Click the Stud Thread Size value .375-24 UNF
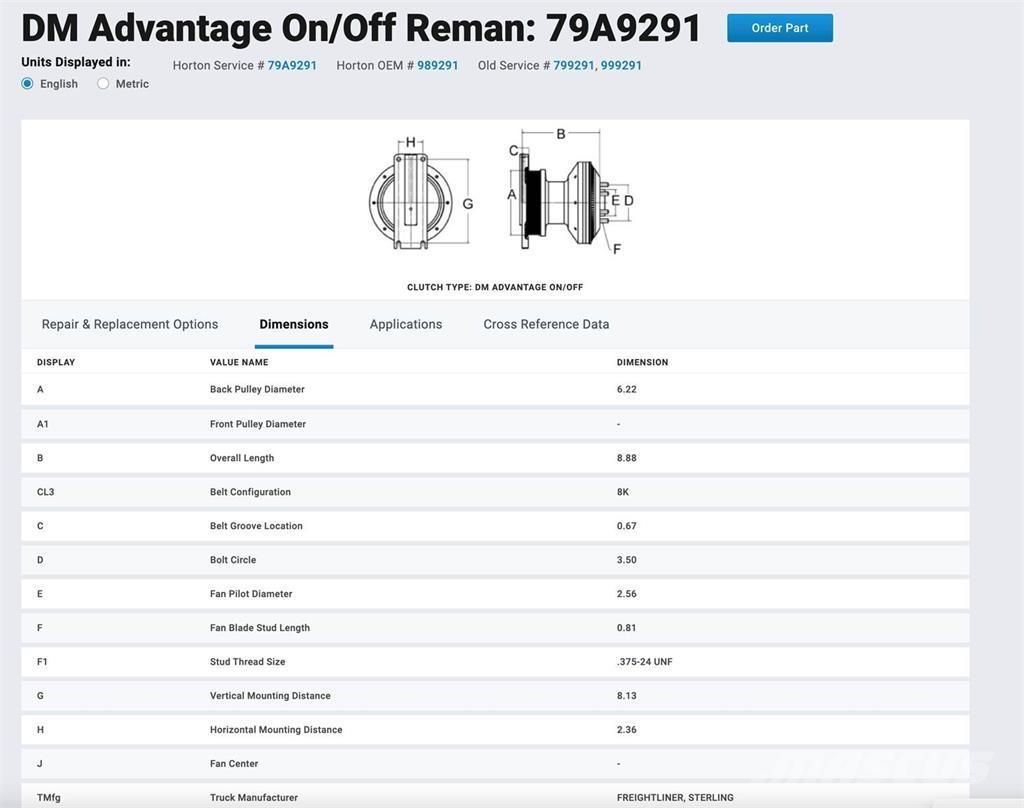This screenshot has width=1024, height=808. point(644,662)
